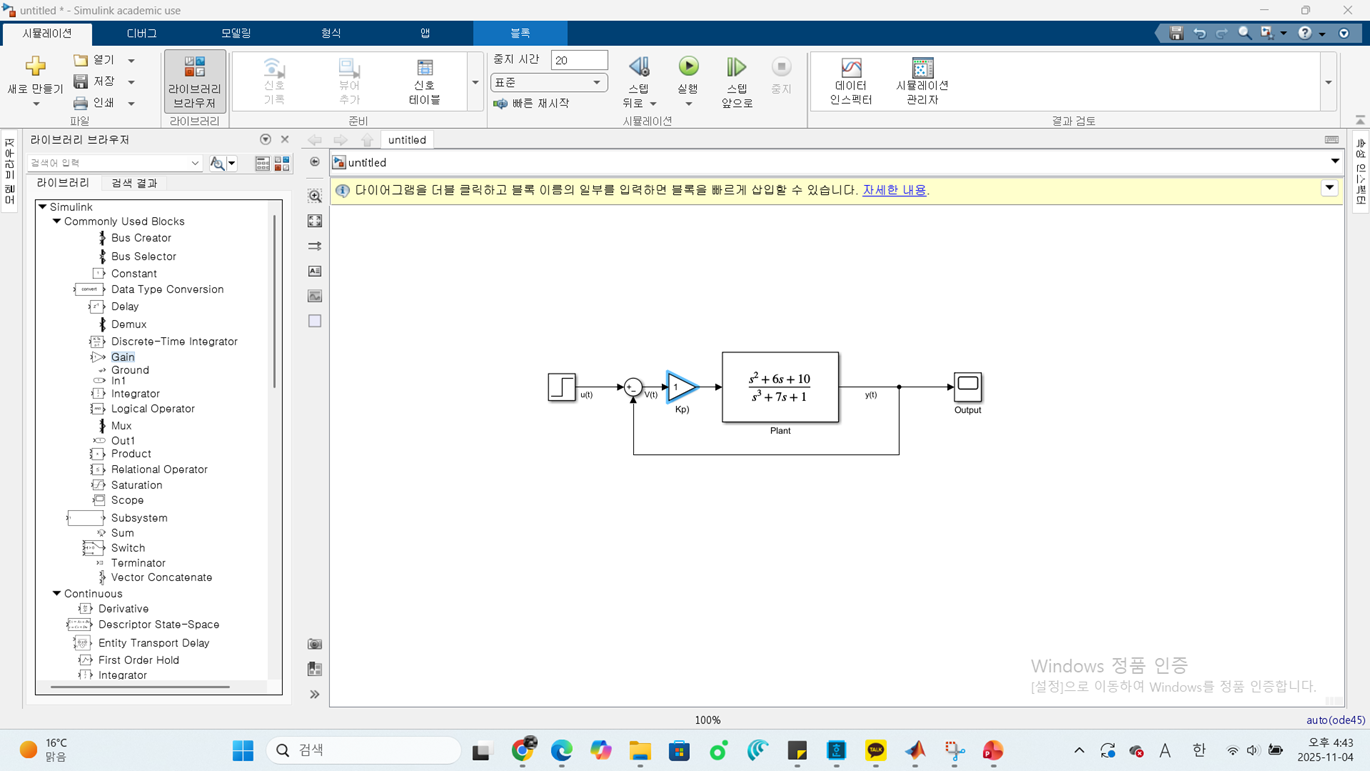Switch to the 블록 ribbon tab
Screen dimensions: 1370x771
[520, 33]
